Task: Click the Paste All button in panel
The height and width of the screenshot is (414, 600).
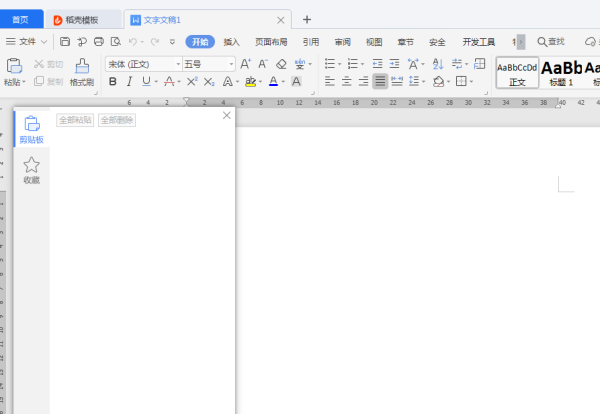Action: pos(75,120)
